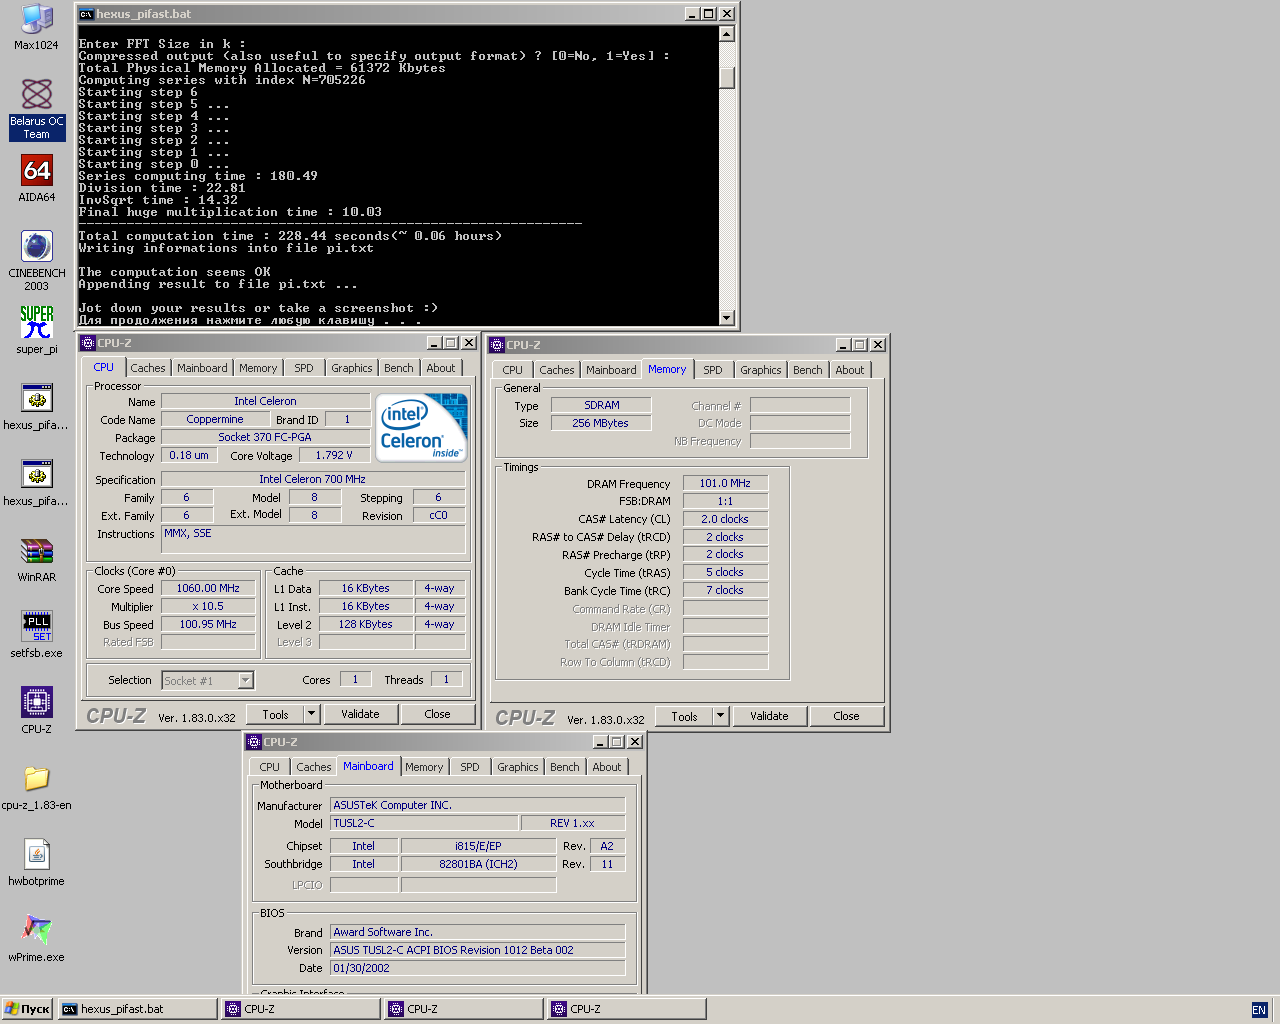The height and width of the screenshot is (1024, 1280).
Task: Switch to CPU tab in Memory window
Action: pyautogui.click(x=513, y=370)
